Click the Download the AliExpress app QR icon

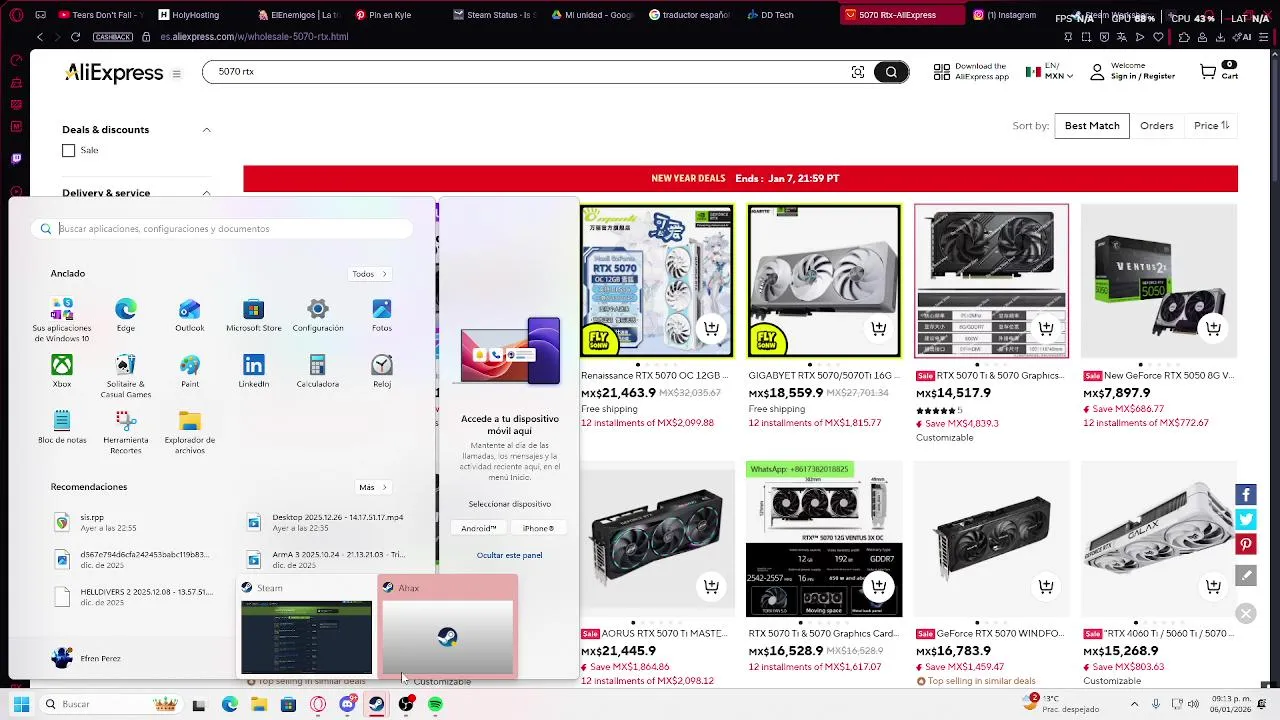(x=942, y=72)
